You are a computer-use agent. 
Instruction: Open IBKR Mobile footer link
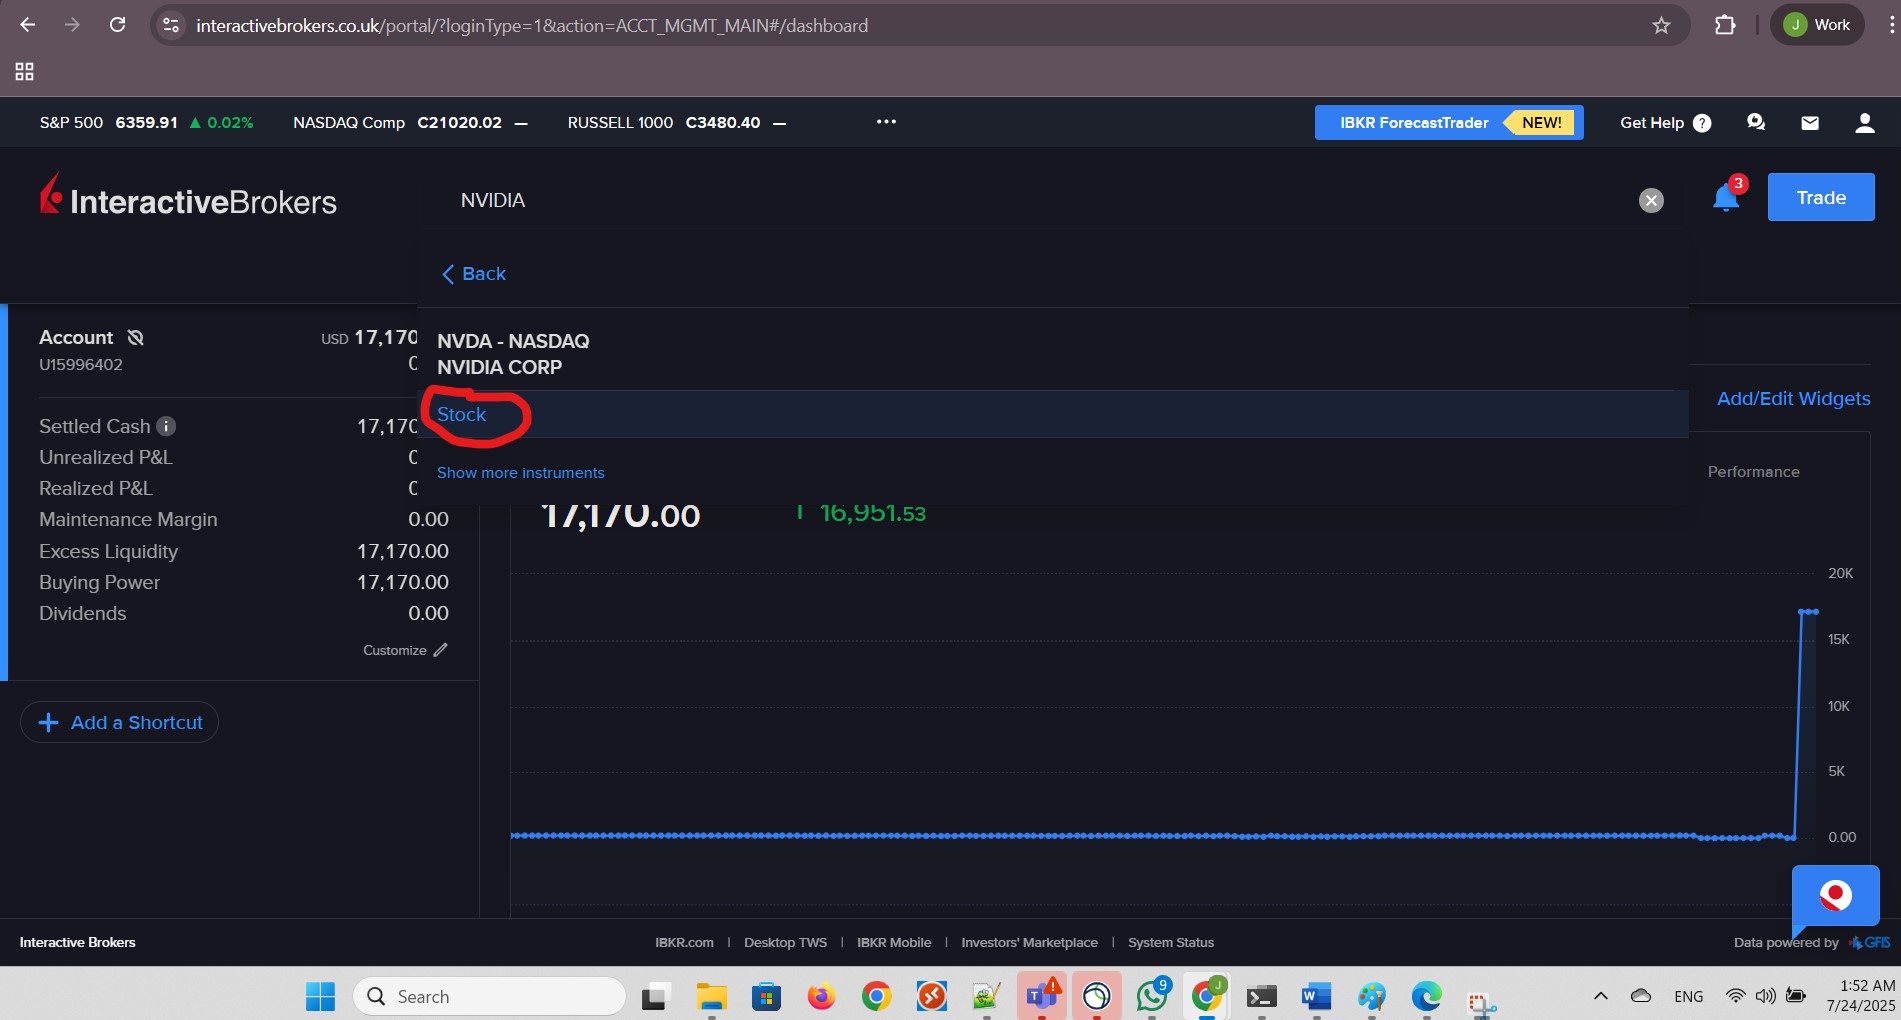point(894,942)
